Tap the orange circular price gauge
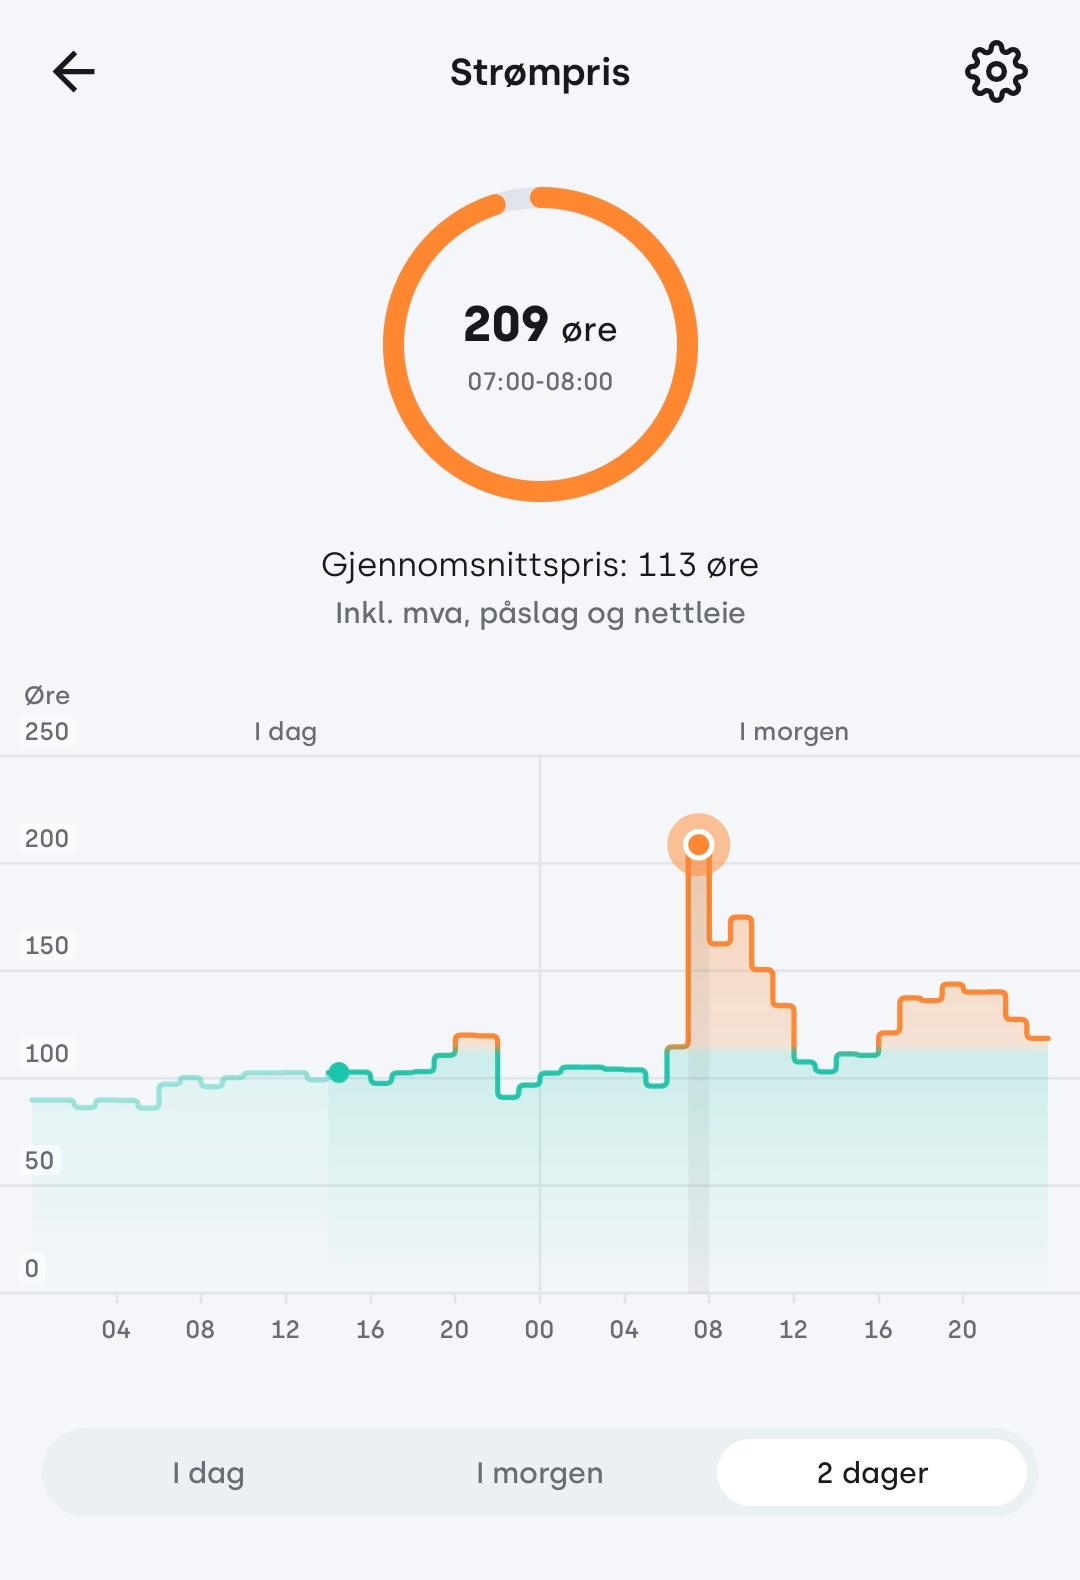 540,344
